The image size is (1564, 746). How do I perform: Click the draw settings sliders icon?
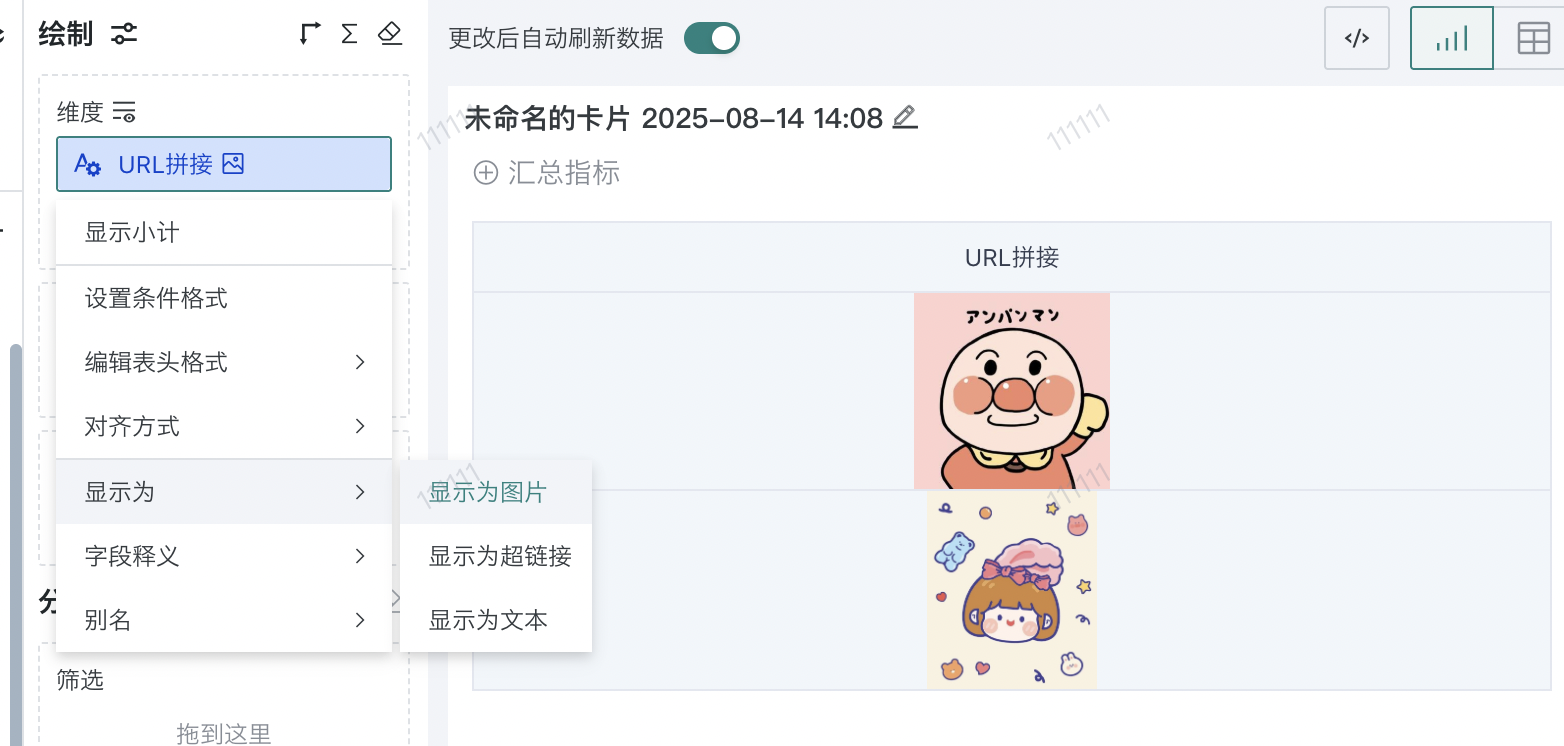pyautogui.click(x=125, y=35)
